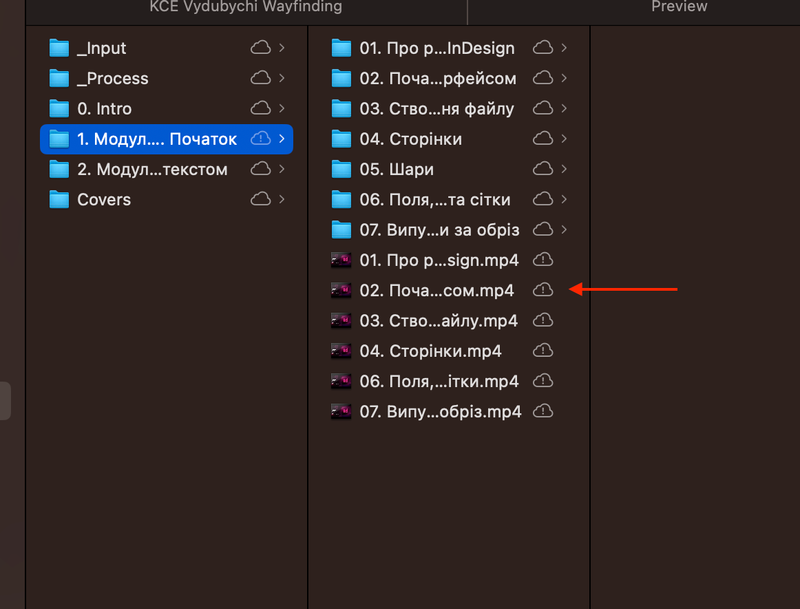Click cloud icon beside 01. Про р…InDesign folder

click(545, 47)
